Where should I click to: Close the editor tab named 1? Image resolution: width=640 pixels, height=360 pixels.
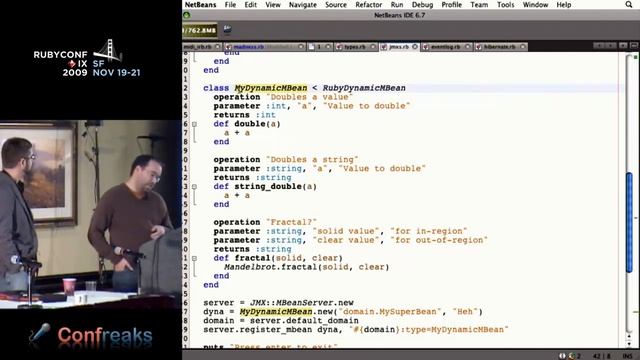[328, 47]
